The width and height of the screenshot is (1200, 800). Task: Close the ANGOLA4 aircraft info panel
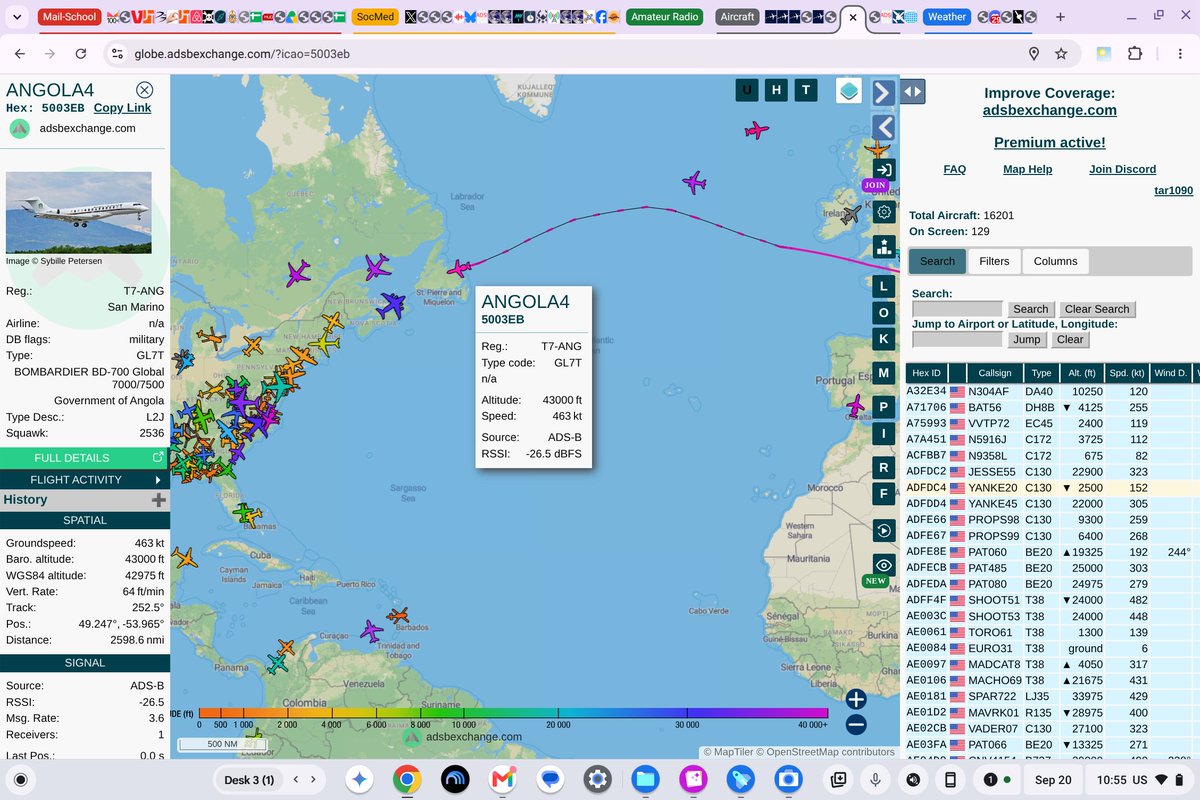[145, 90]
